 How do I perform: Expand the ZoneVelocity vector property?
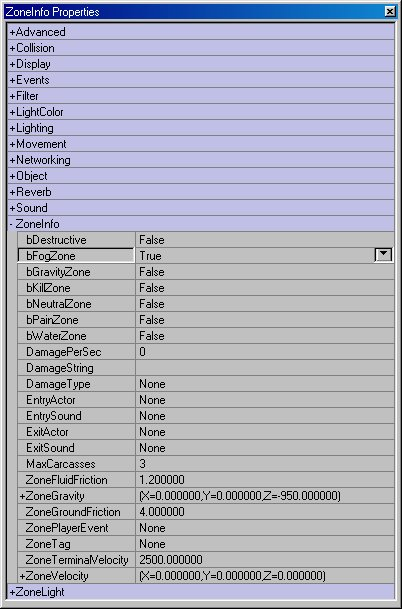(22, 576)
